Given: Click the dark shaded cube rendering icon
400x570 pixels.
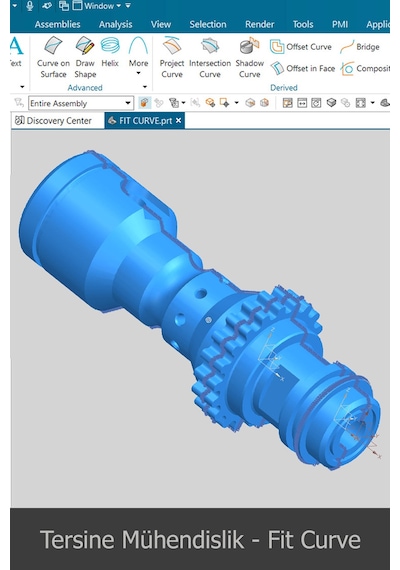Looking at the screenshot, I should point(331,103).
